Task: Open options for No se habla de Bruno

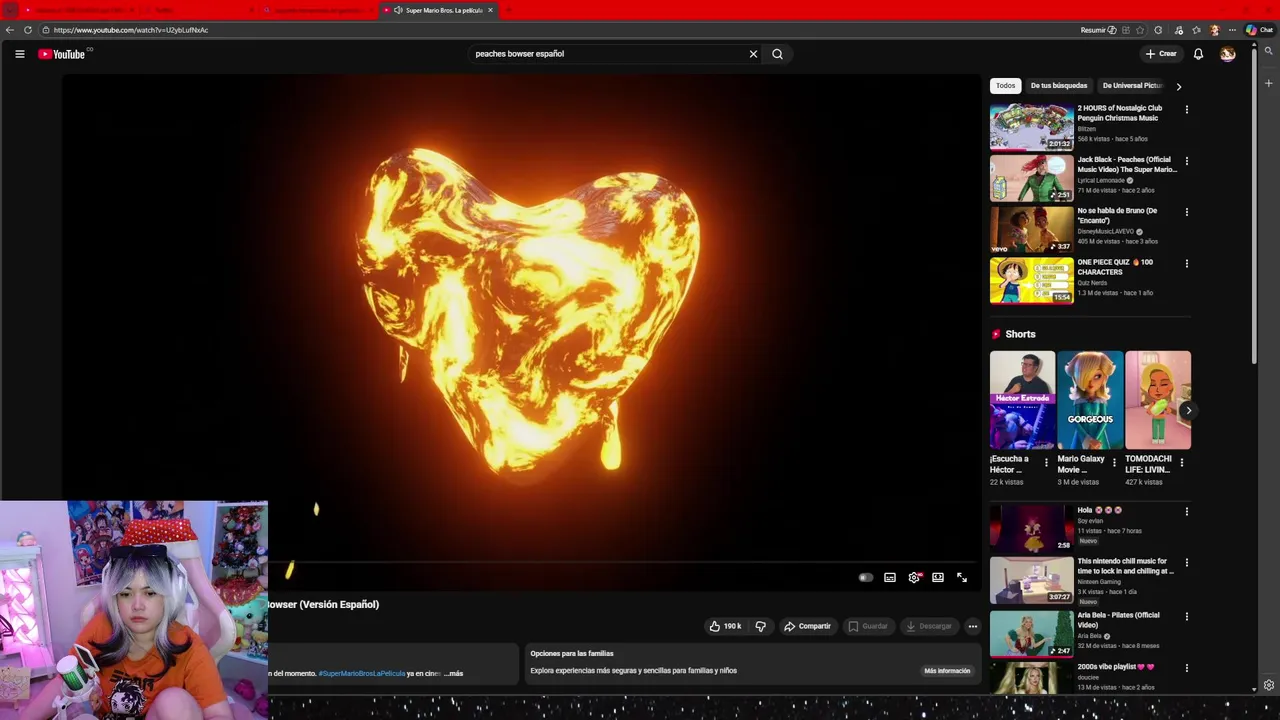Action: pyautogui.click(x=1187, y=212)
